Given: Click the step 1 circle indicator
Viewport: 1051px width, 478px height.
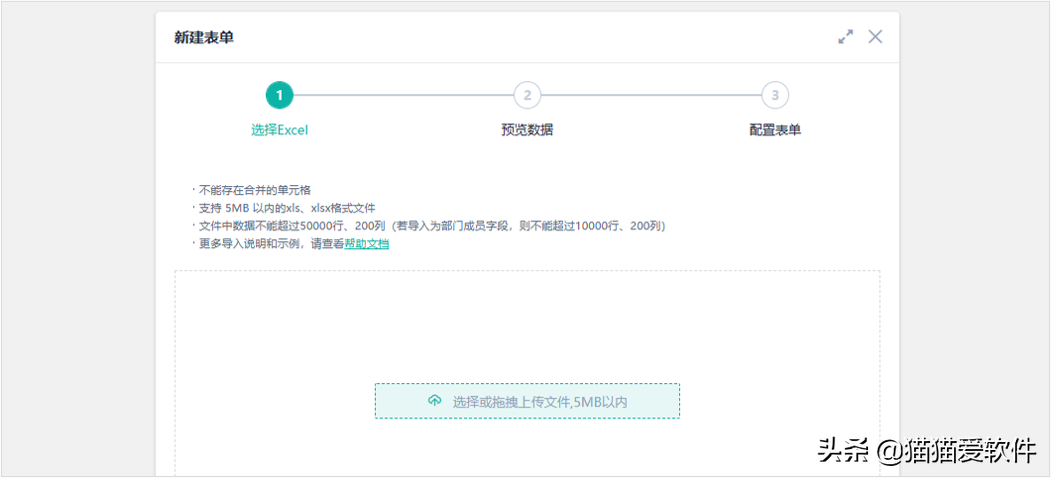Looking at the screenshot, I should 279,95.
